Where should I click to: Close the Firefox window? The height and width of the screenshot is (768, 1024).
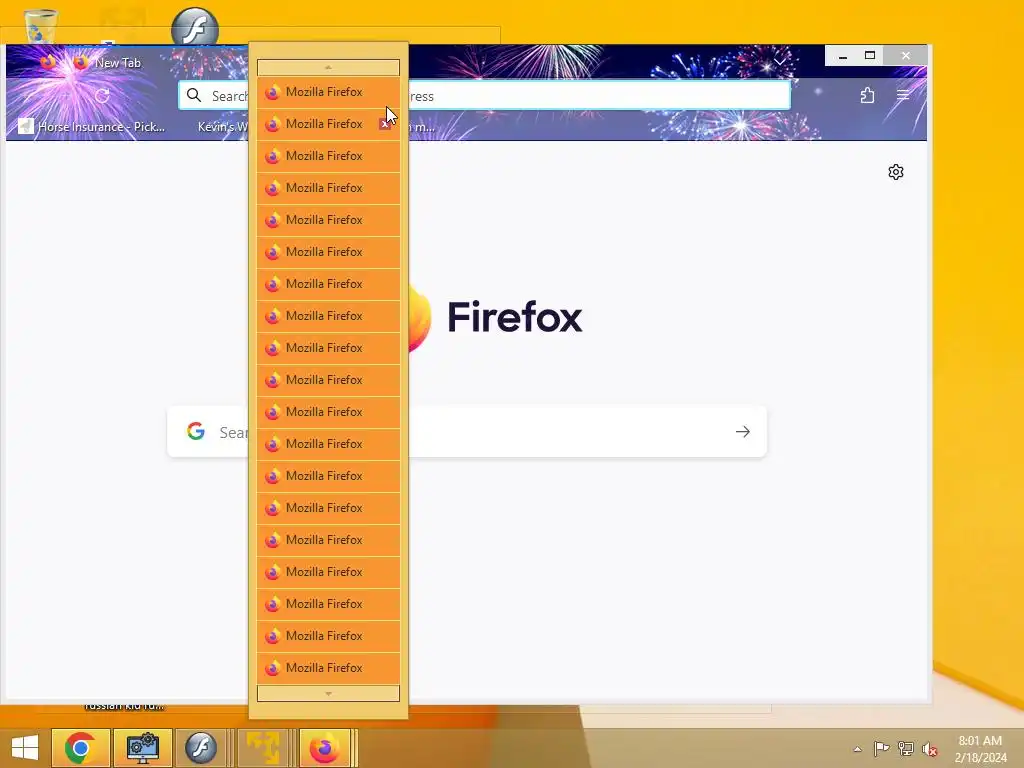coord(905,56)
